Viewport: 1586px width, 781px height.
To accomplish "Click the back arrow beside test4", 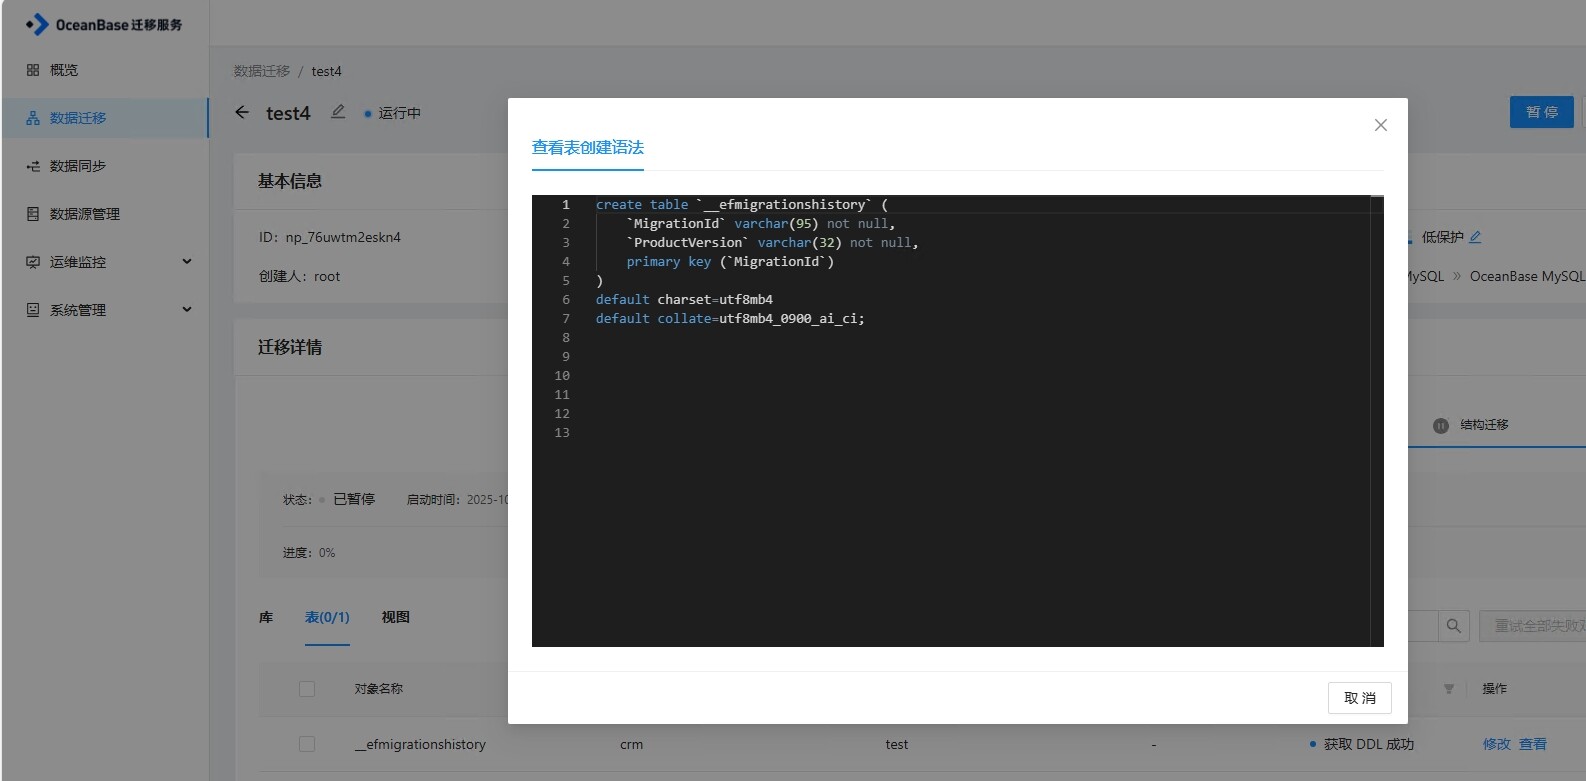I will [x=242, y=113].
